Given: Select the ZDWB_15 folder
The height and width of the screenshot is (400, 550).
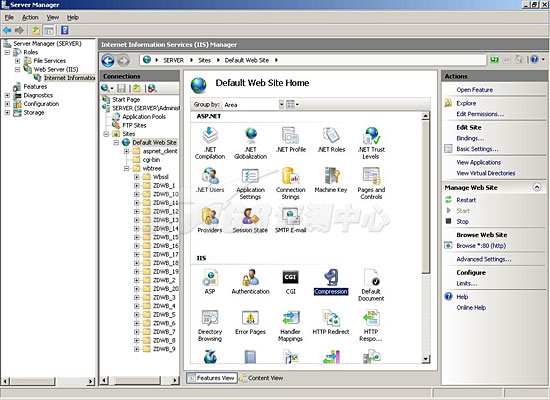Looking at the screenshot, I should click(x=166, y=237).
